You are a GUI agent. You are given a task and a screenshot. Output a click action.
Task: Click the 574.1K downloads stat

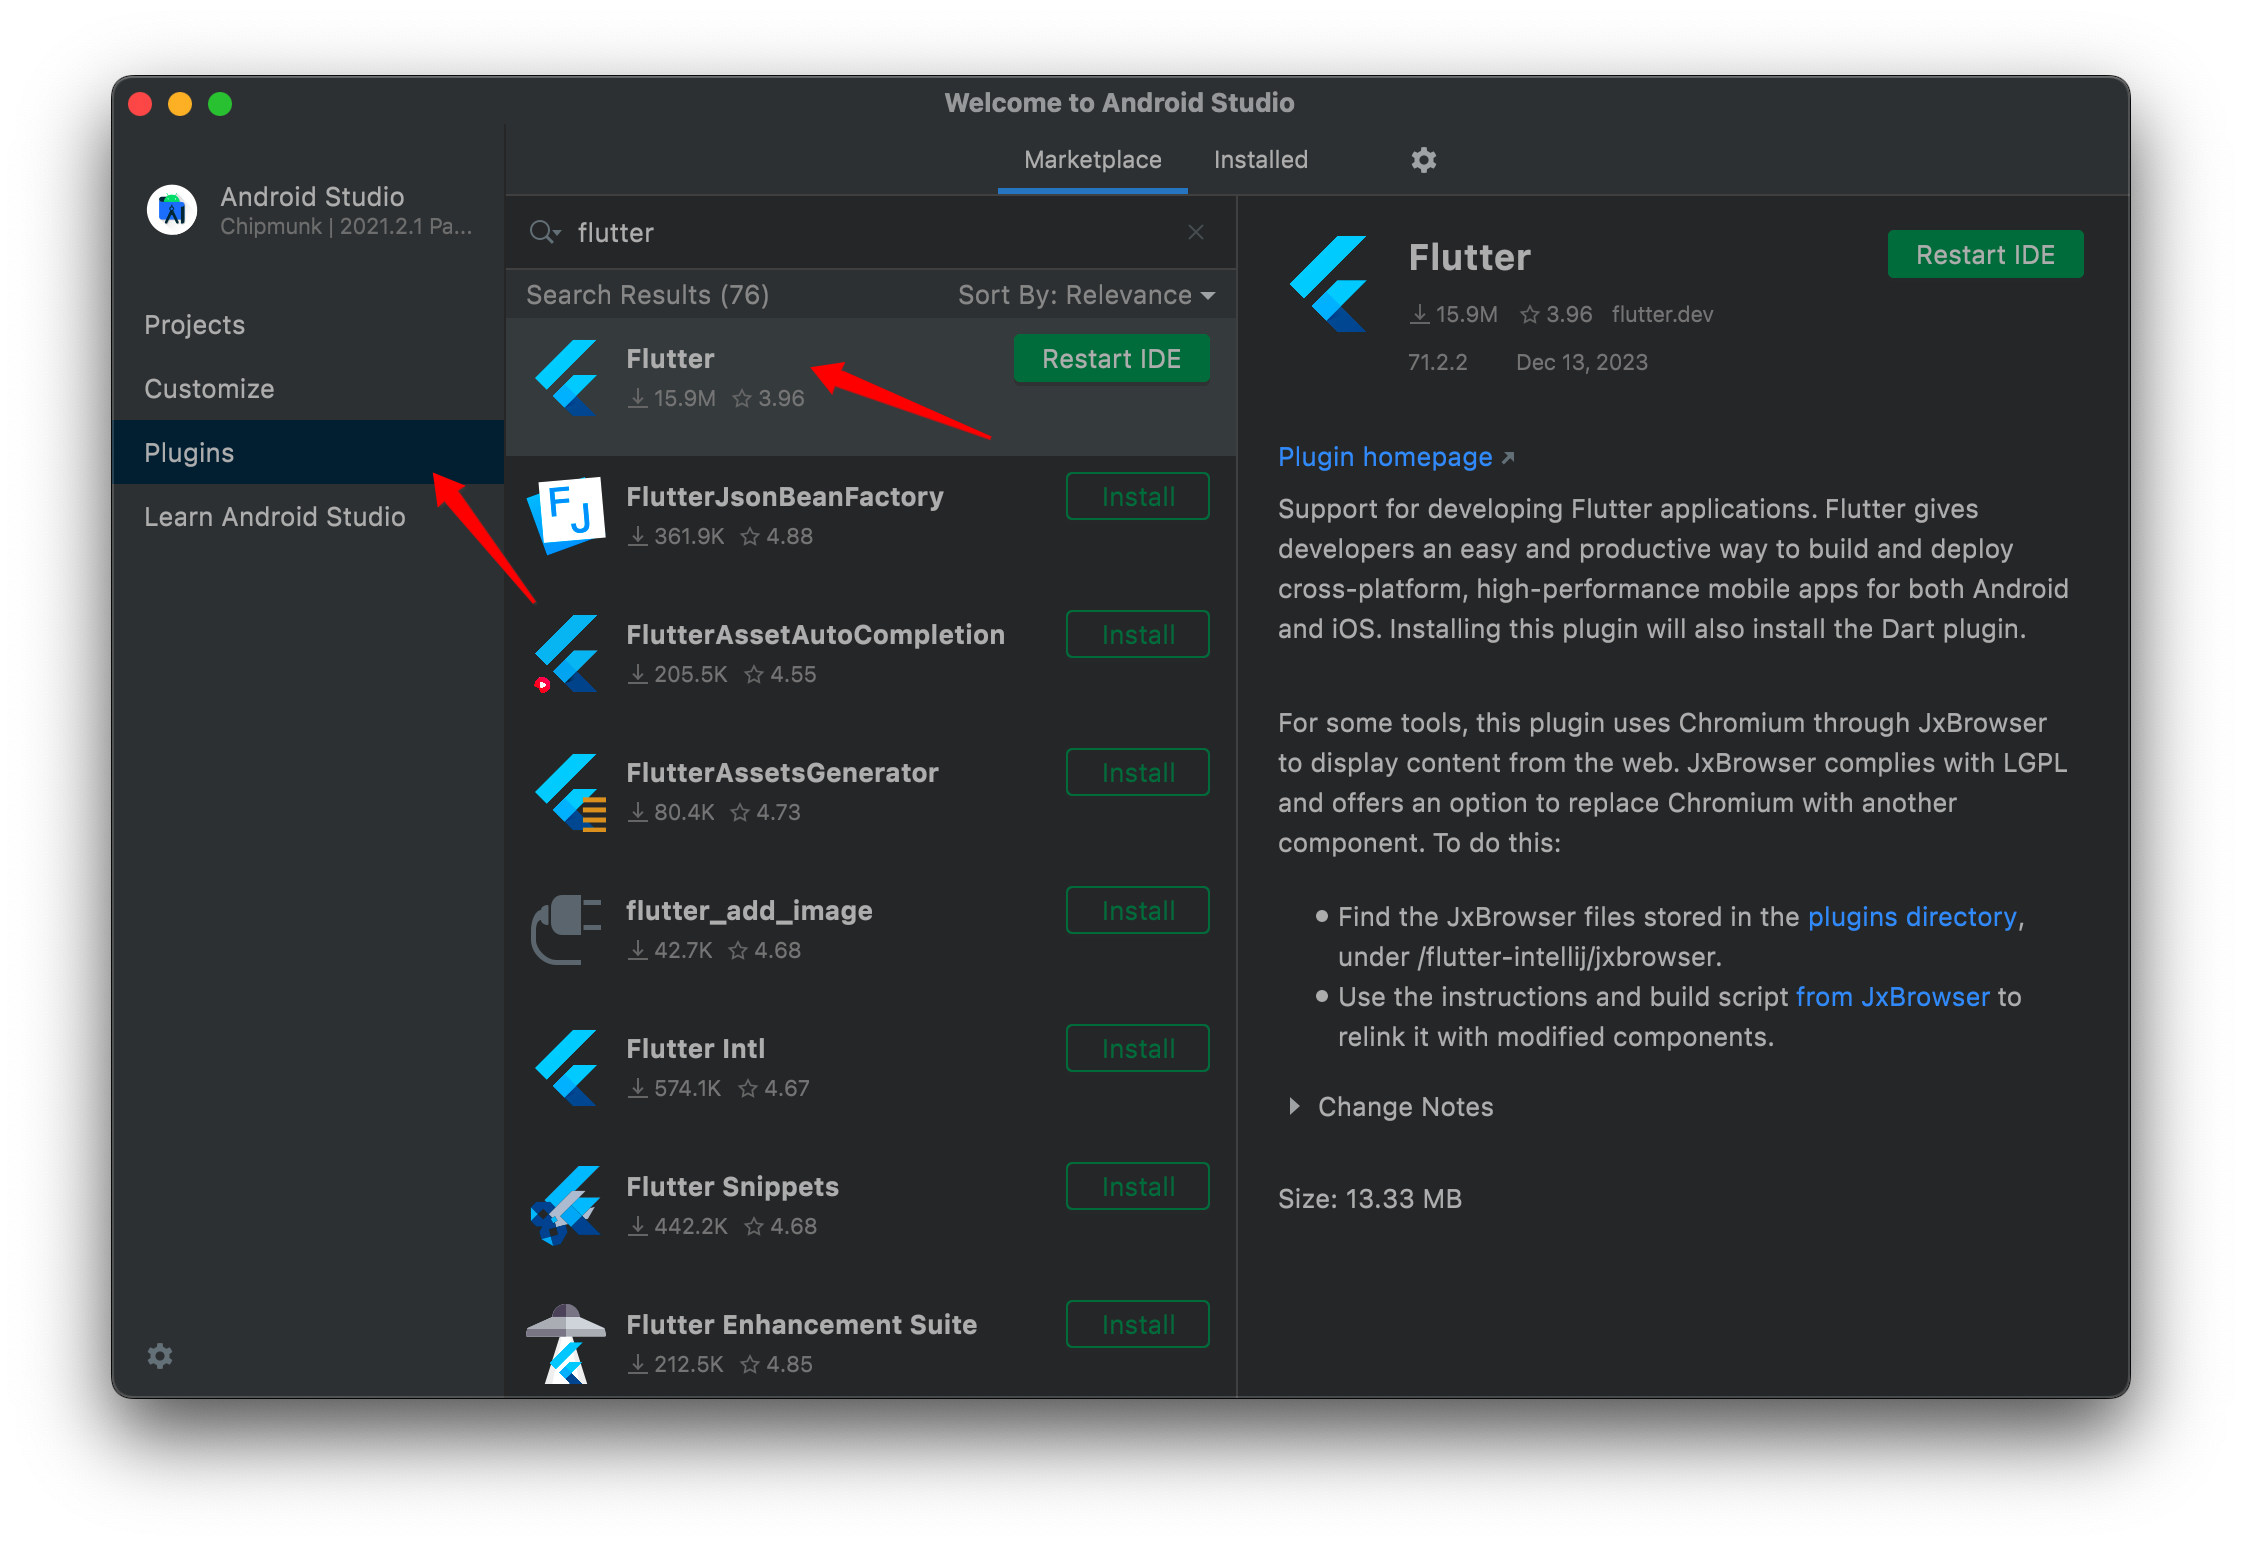(675, 1089)
